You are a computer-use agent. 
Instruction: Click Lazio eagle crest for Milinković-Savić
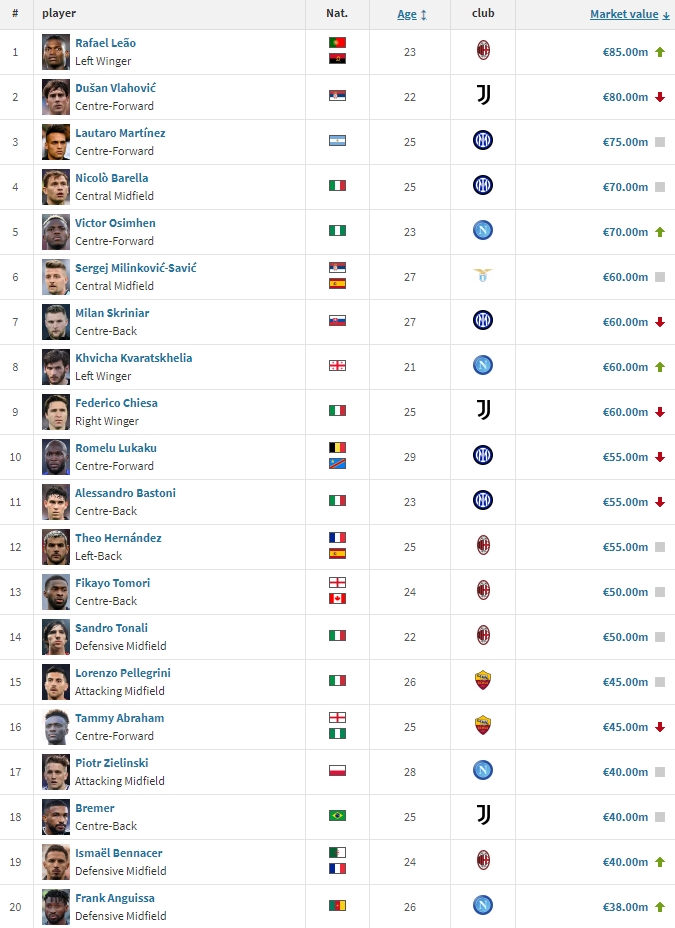coord(483,275)
